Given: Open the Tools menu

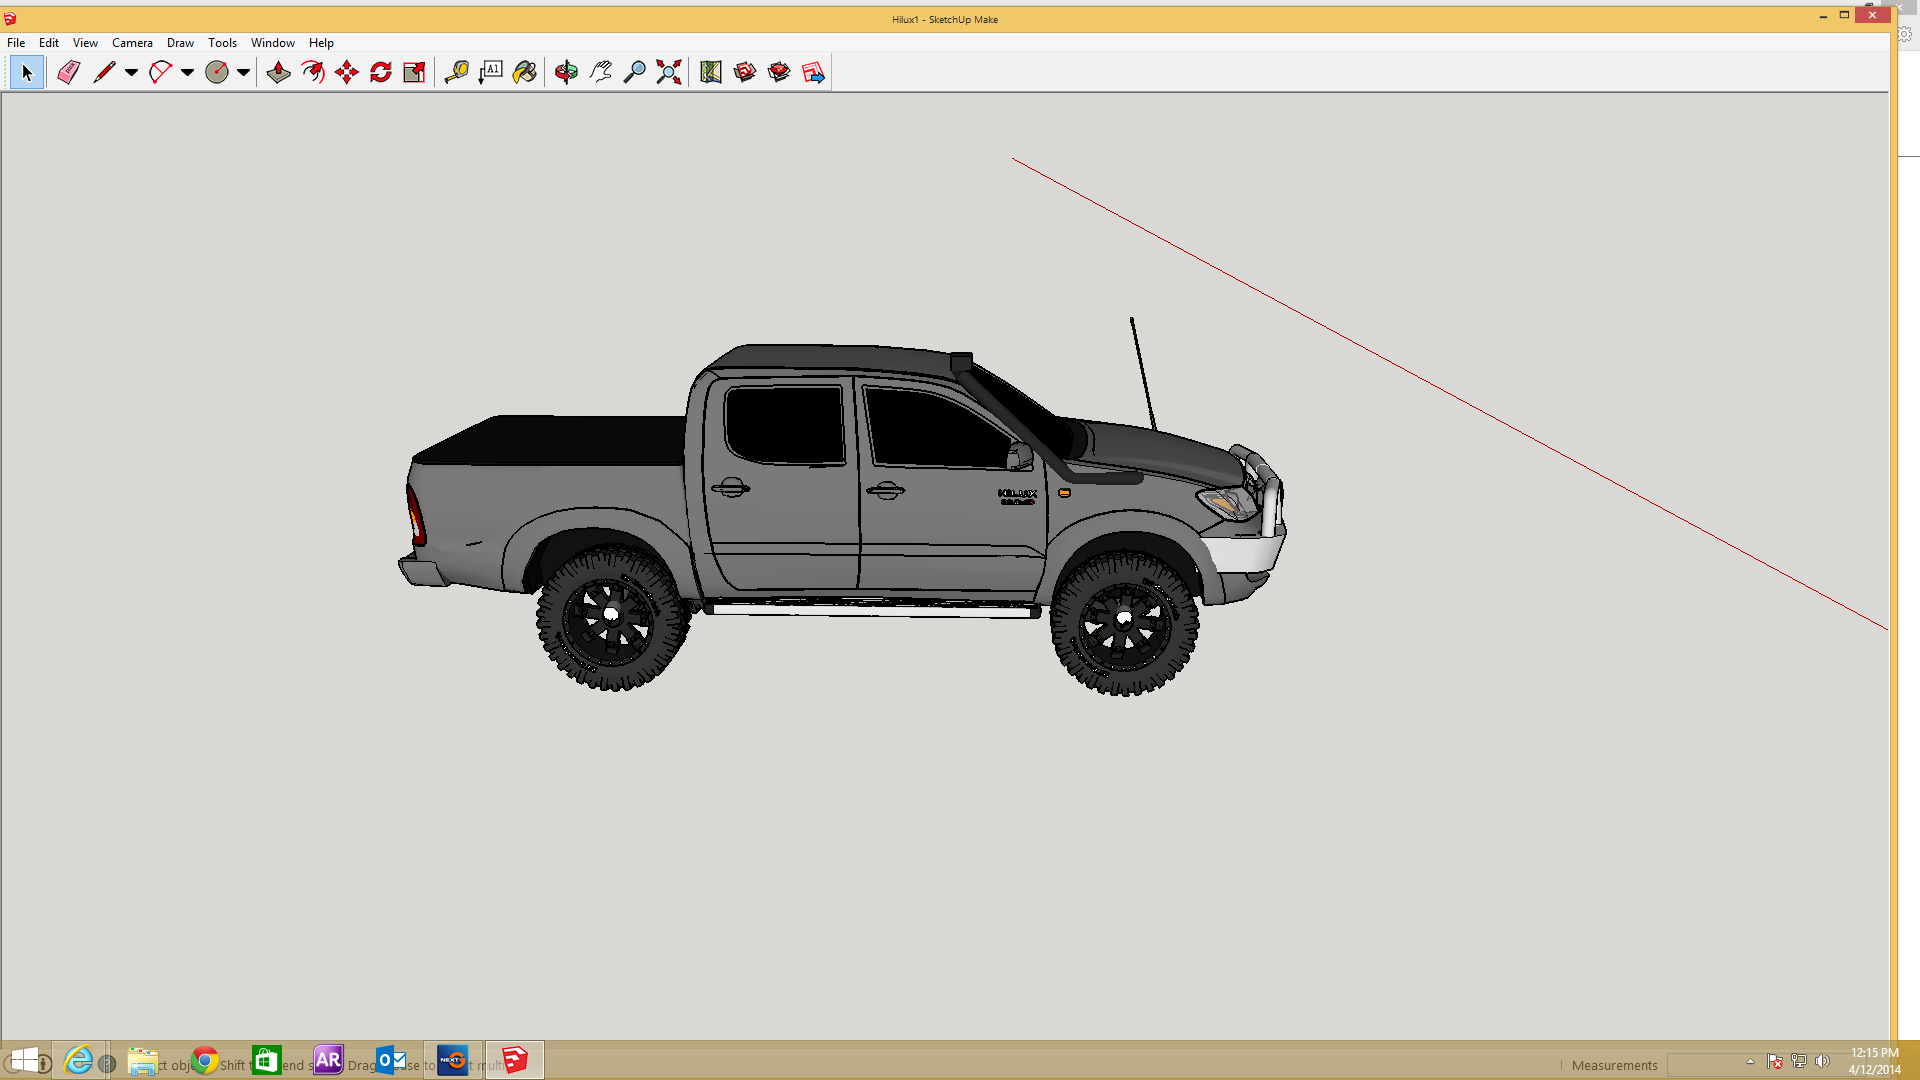Looking at the screenshot, I should pos(222,43).
